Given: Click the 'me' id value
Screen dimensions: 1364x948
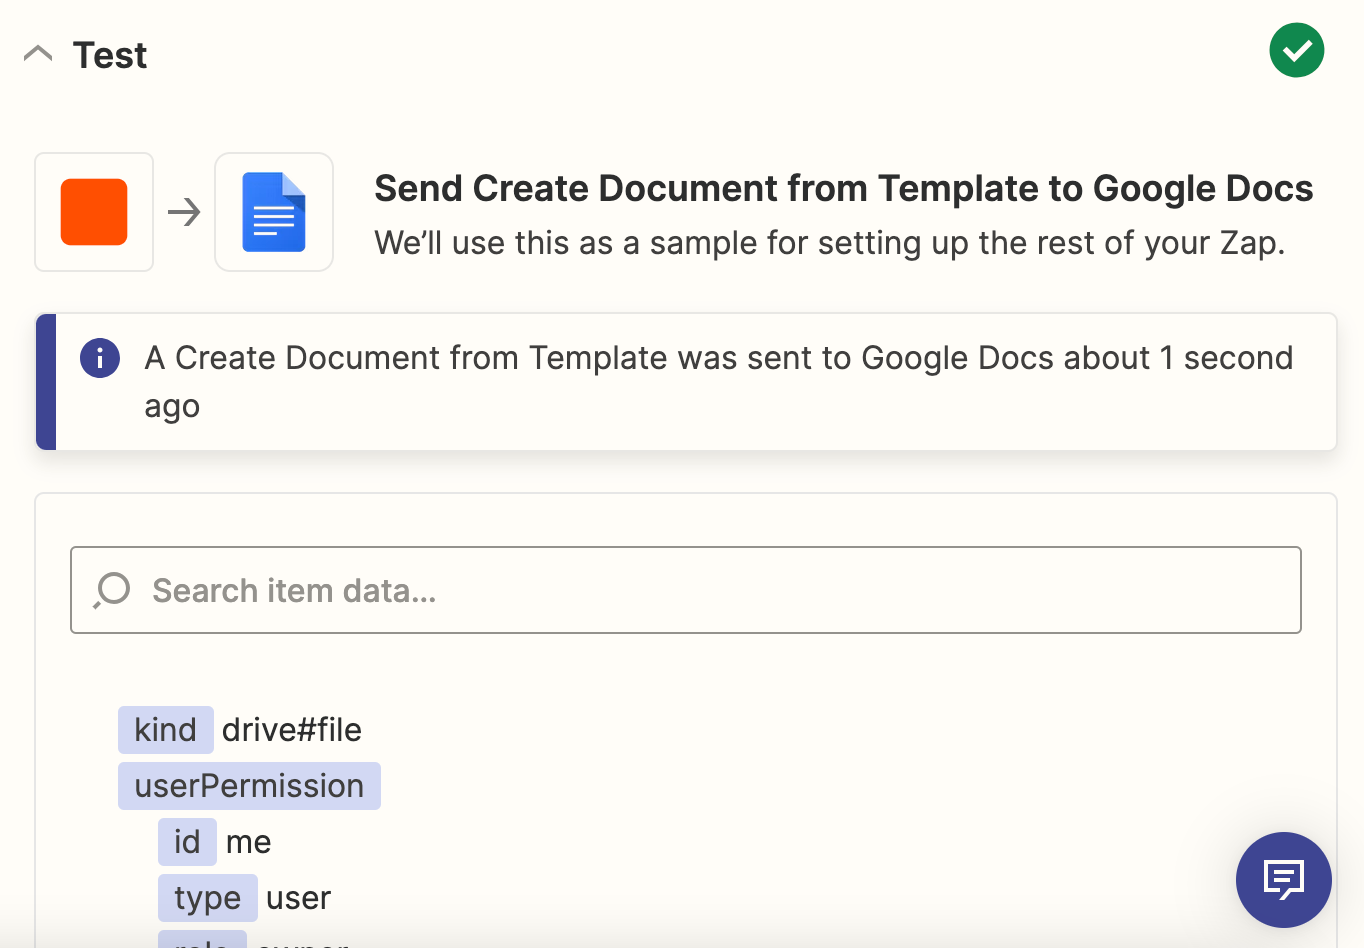Looking at the screenshot, I should click(249, 842).
